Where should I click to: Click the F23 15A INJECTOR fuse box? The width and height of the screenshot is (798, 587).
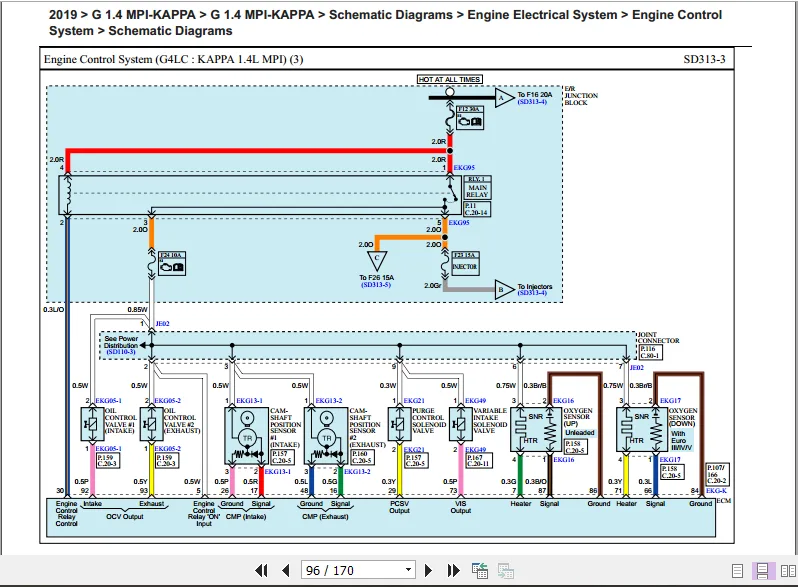(x=465, y=263)
